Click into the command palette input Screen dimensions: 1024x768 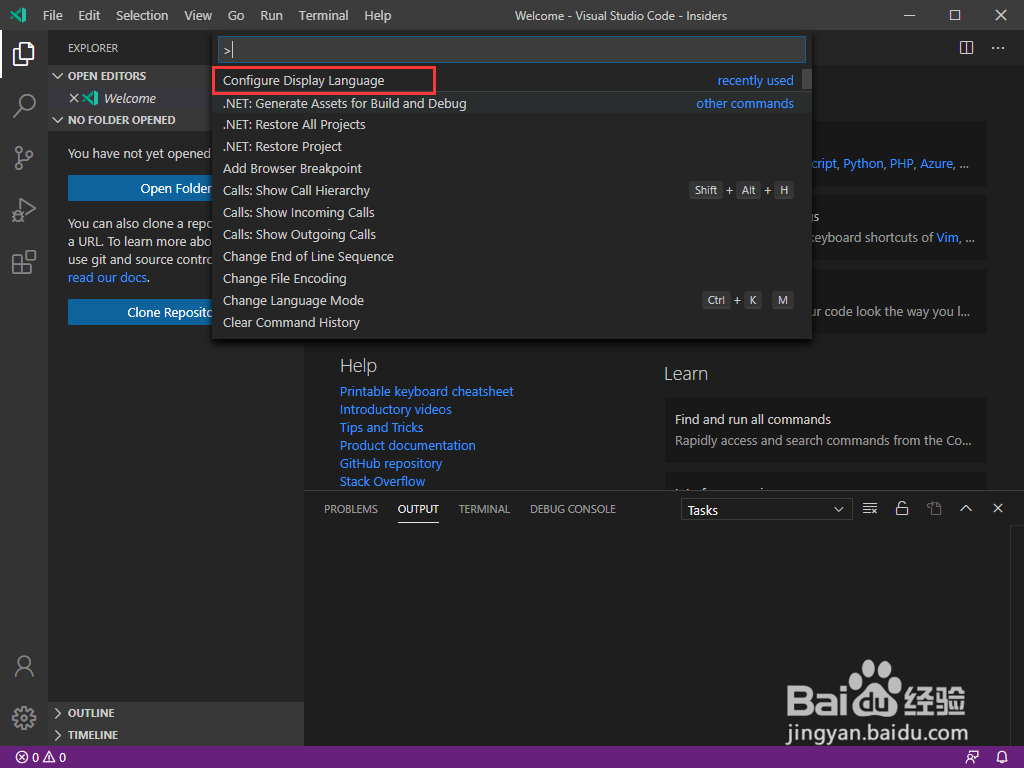[511, 50]
